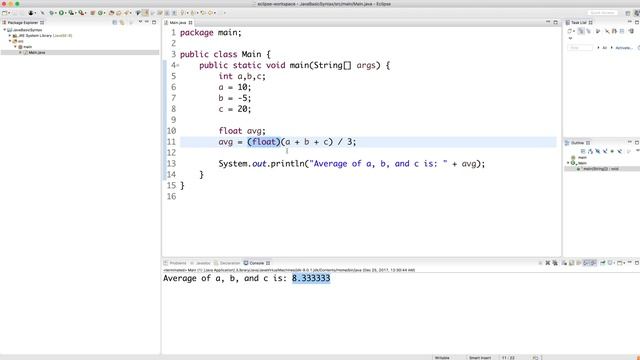Click console output value 8.333333
This screenshot has height=360, width=640.
pos(311,278)
